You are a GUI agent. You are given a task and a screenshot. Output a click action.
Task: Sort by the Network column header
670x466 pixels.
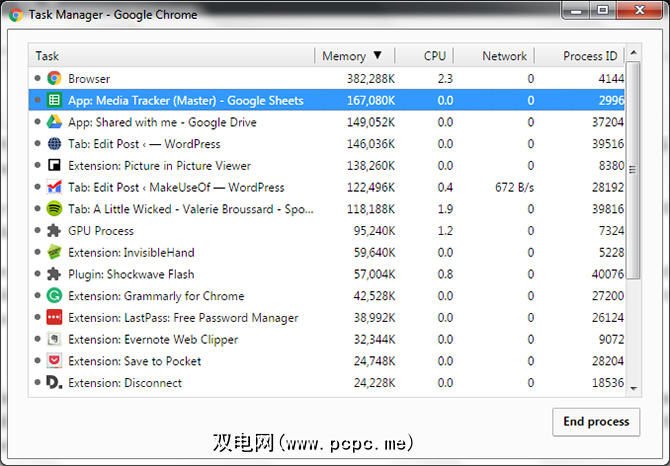[494, 56]
